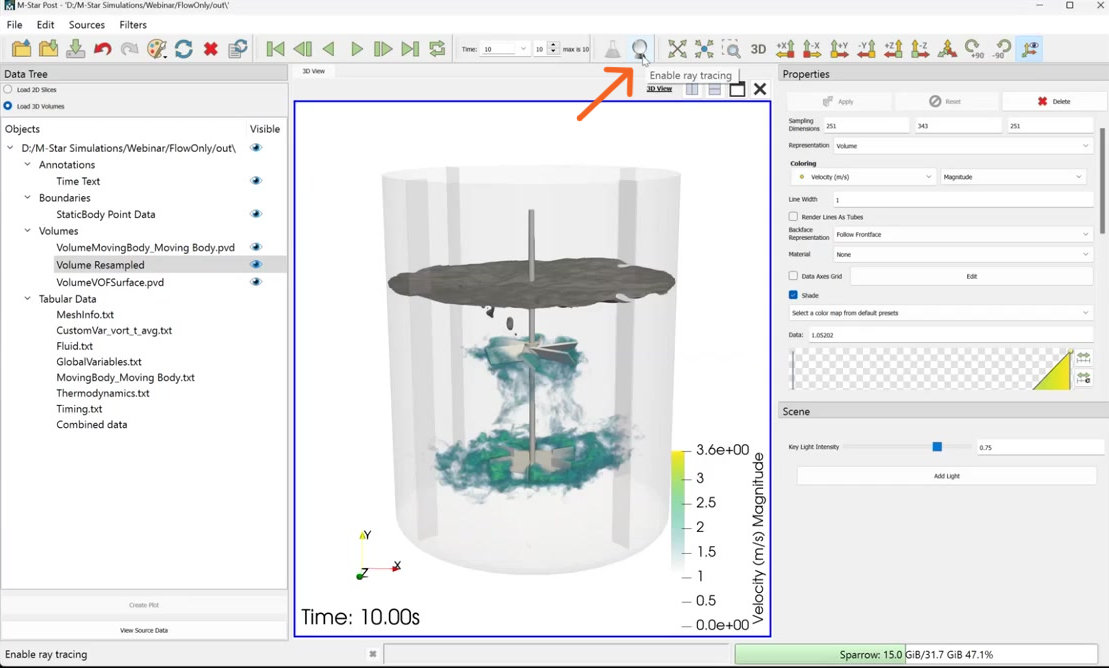Hide VolumeVOFSurface.pvd
Viewport: 1109px width, 668px height.
pos(256,282)
